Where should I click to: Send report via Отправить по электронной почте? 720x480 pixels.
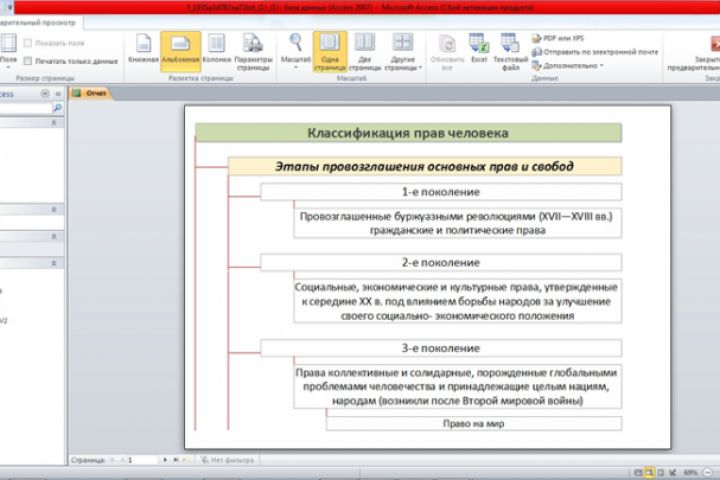595,52
